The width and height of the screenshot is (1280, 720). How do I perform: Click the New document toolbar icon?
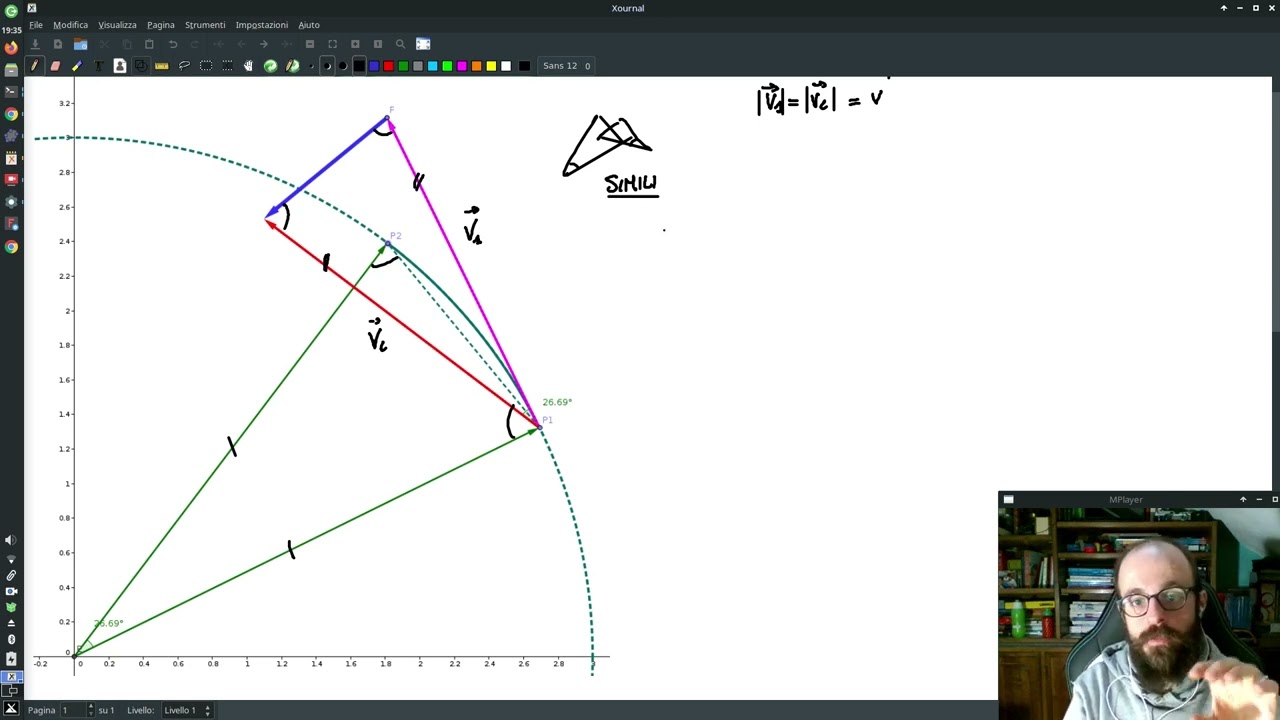[x=58, y=44]
